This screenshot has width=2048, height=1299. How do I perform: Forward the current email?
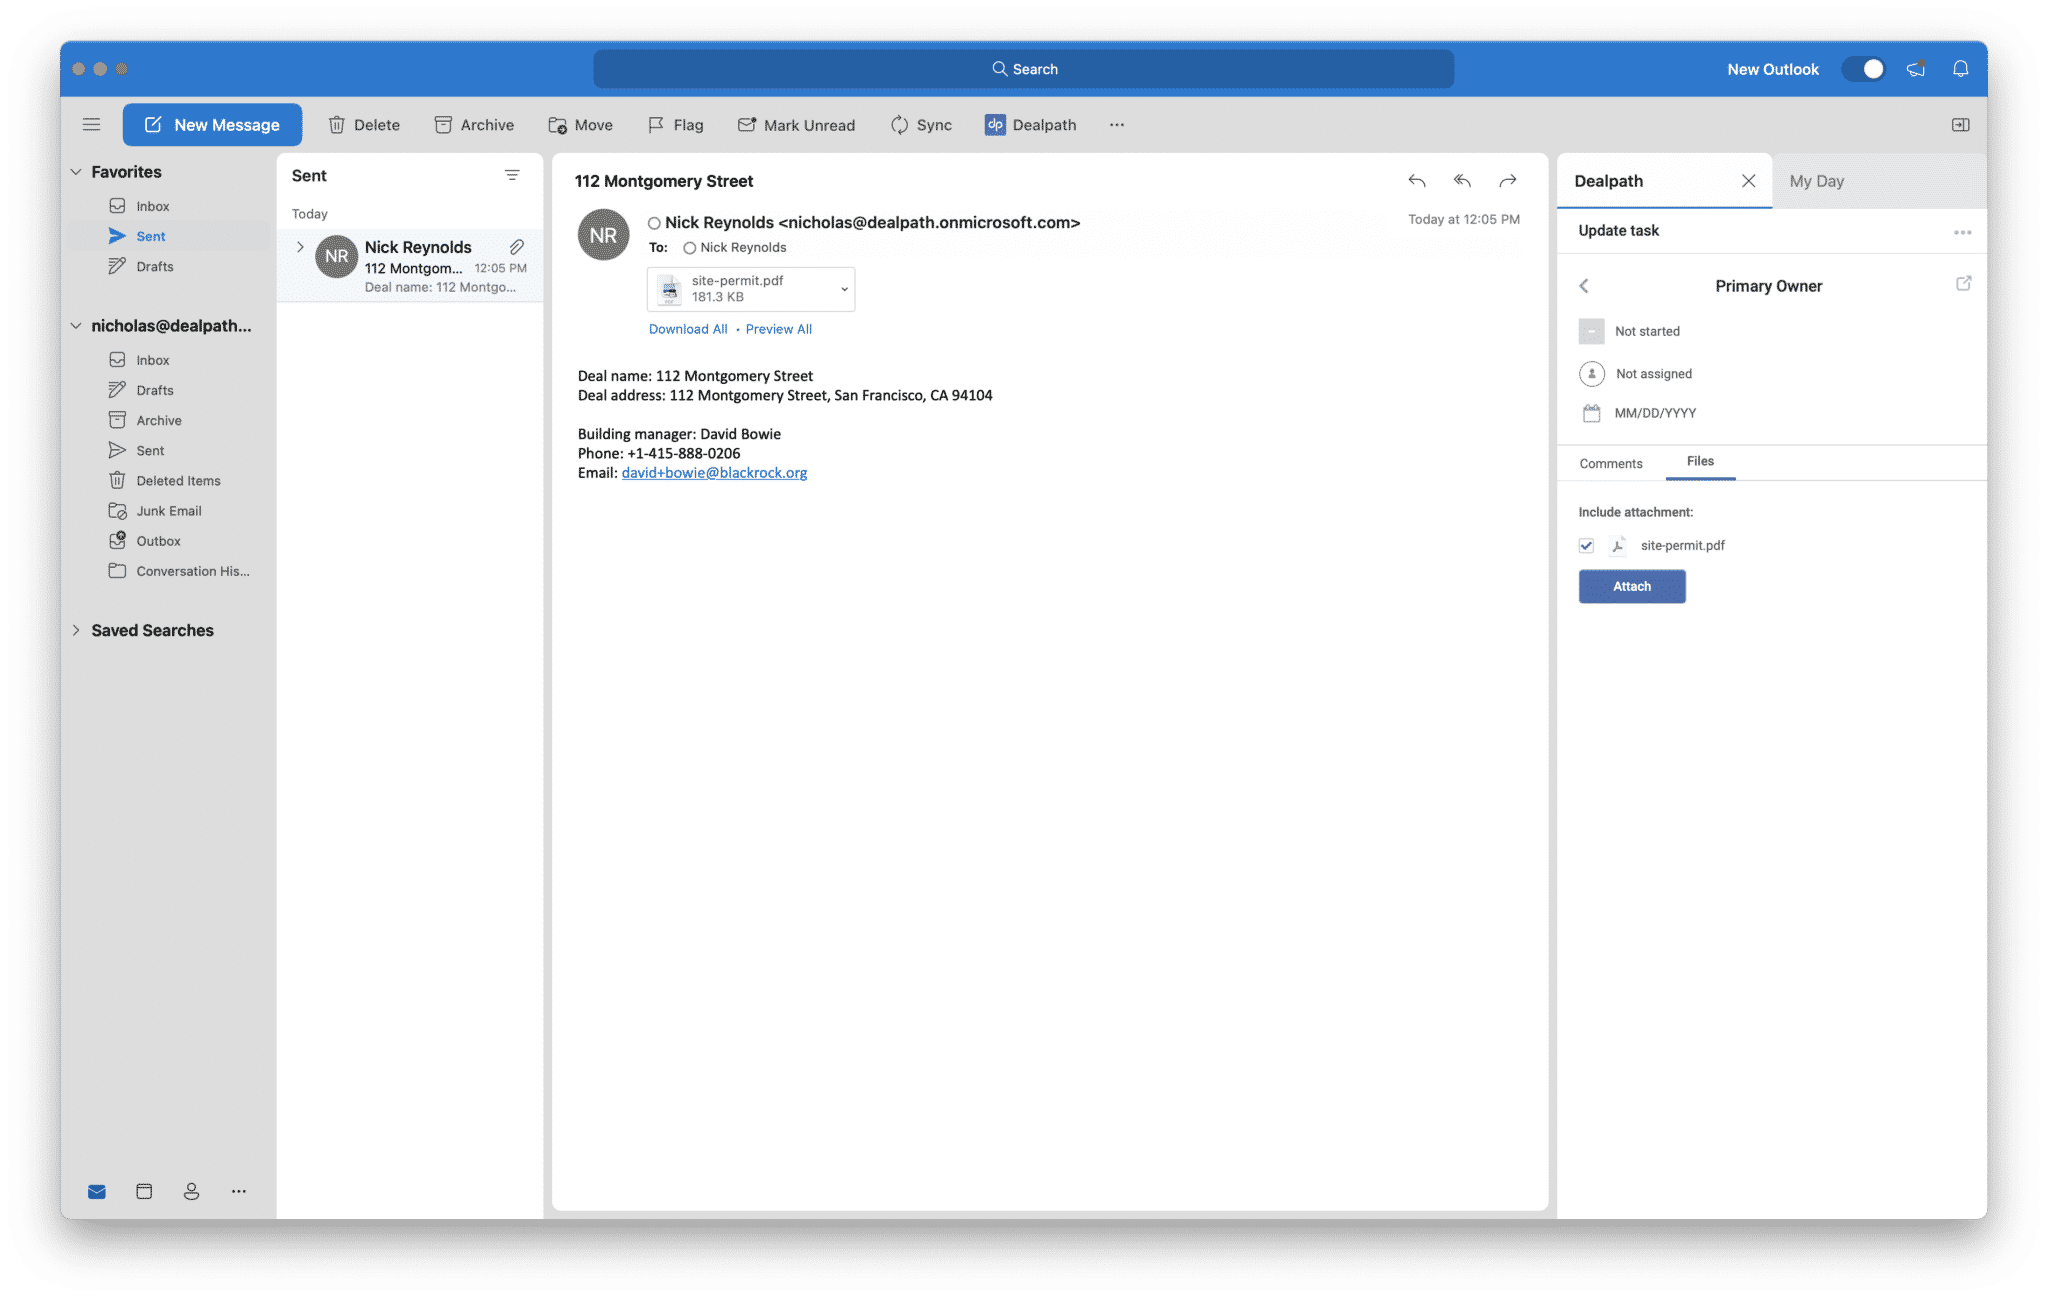pyautogui.click(x=1508, y=181)
